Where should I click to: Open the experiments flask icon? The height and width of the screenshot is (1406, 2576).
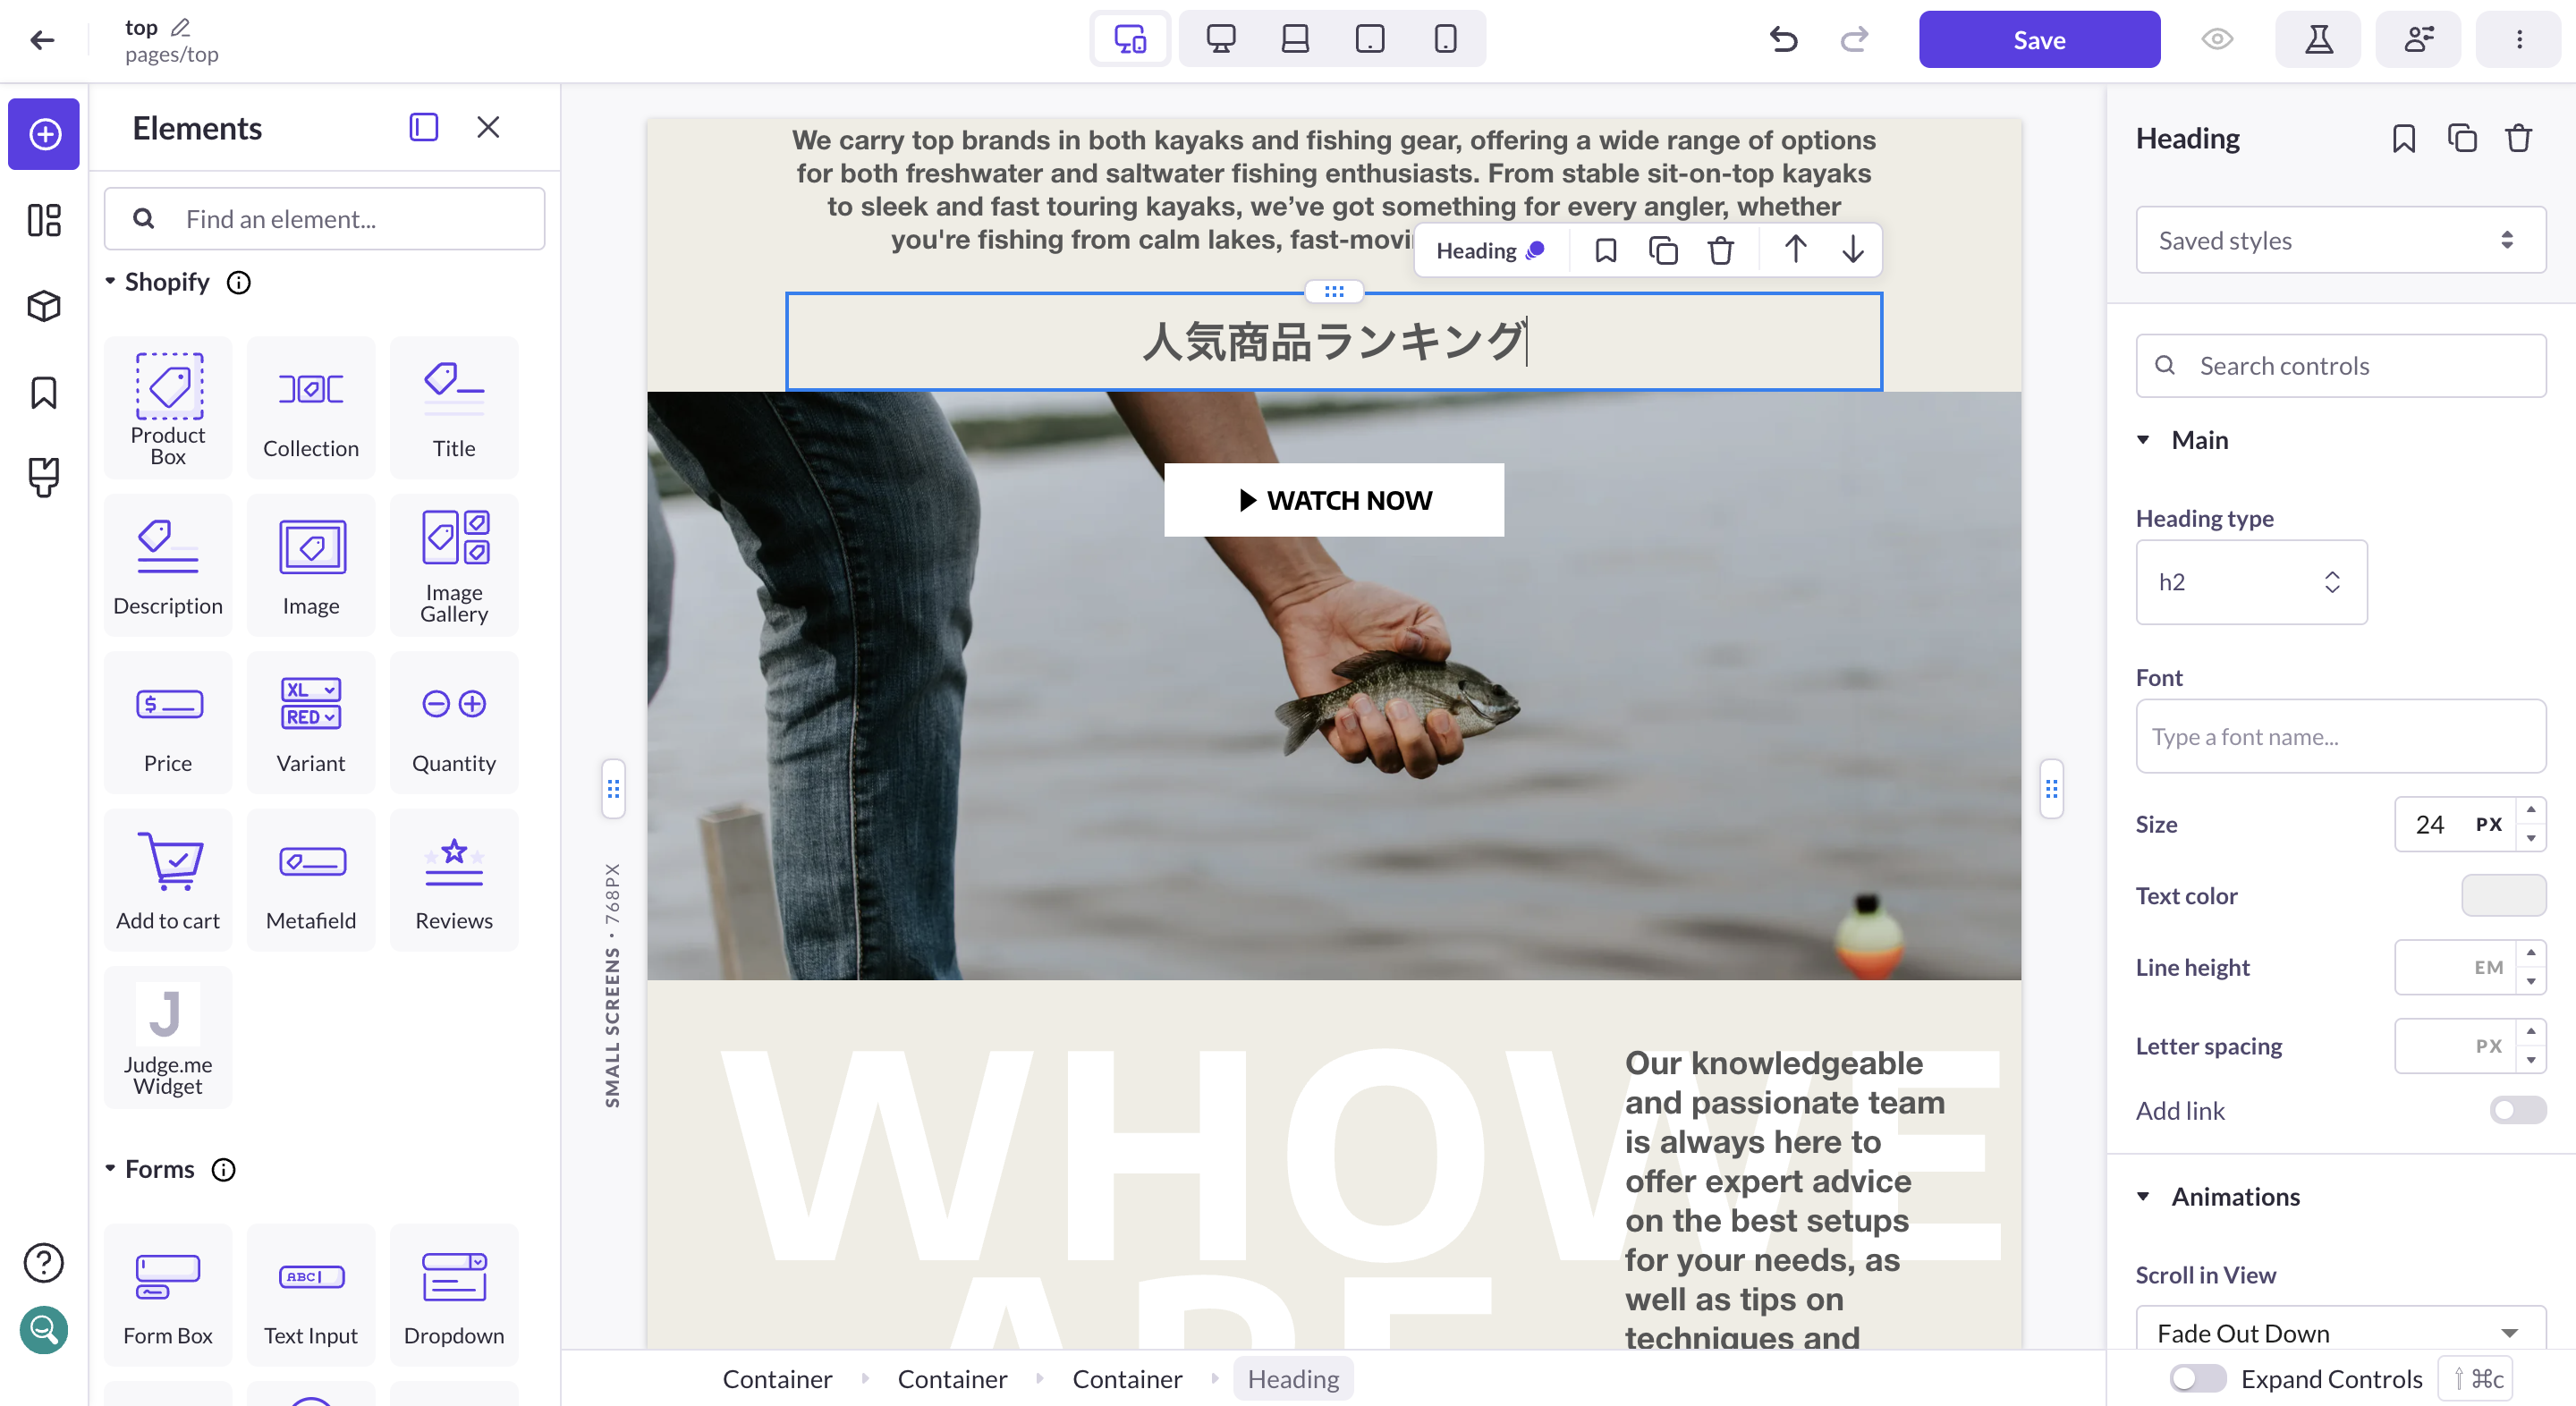tap(2318, 39)
